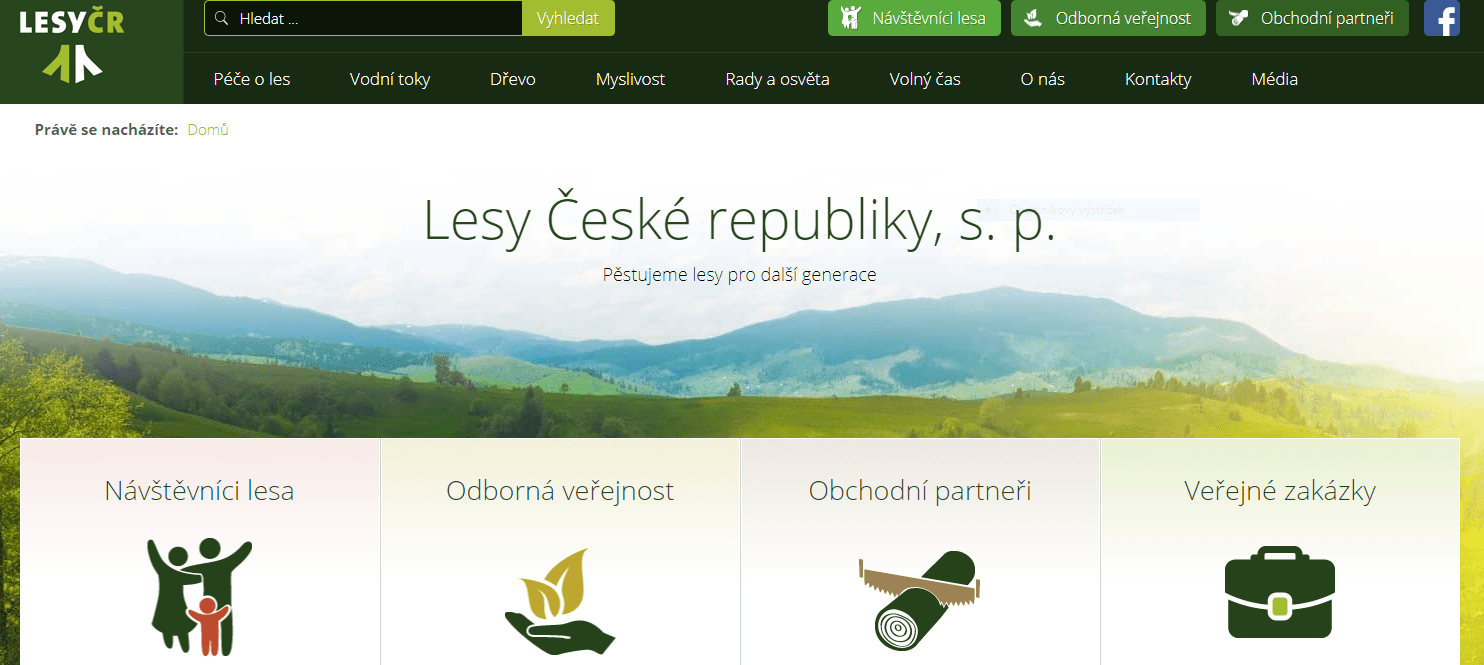This screenshot has height=665, width=1484.
Task: Select Rady a osvěta in navigation
Action: [x=777, y=79]
